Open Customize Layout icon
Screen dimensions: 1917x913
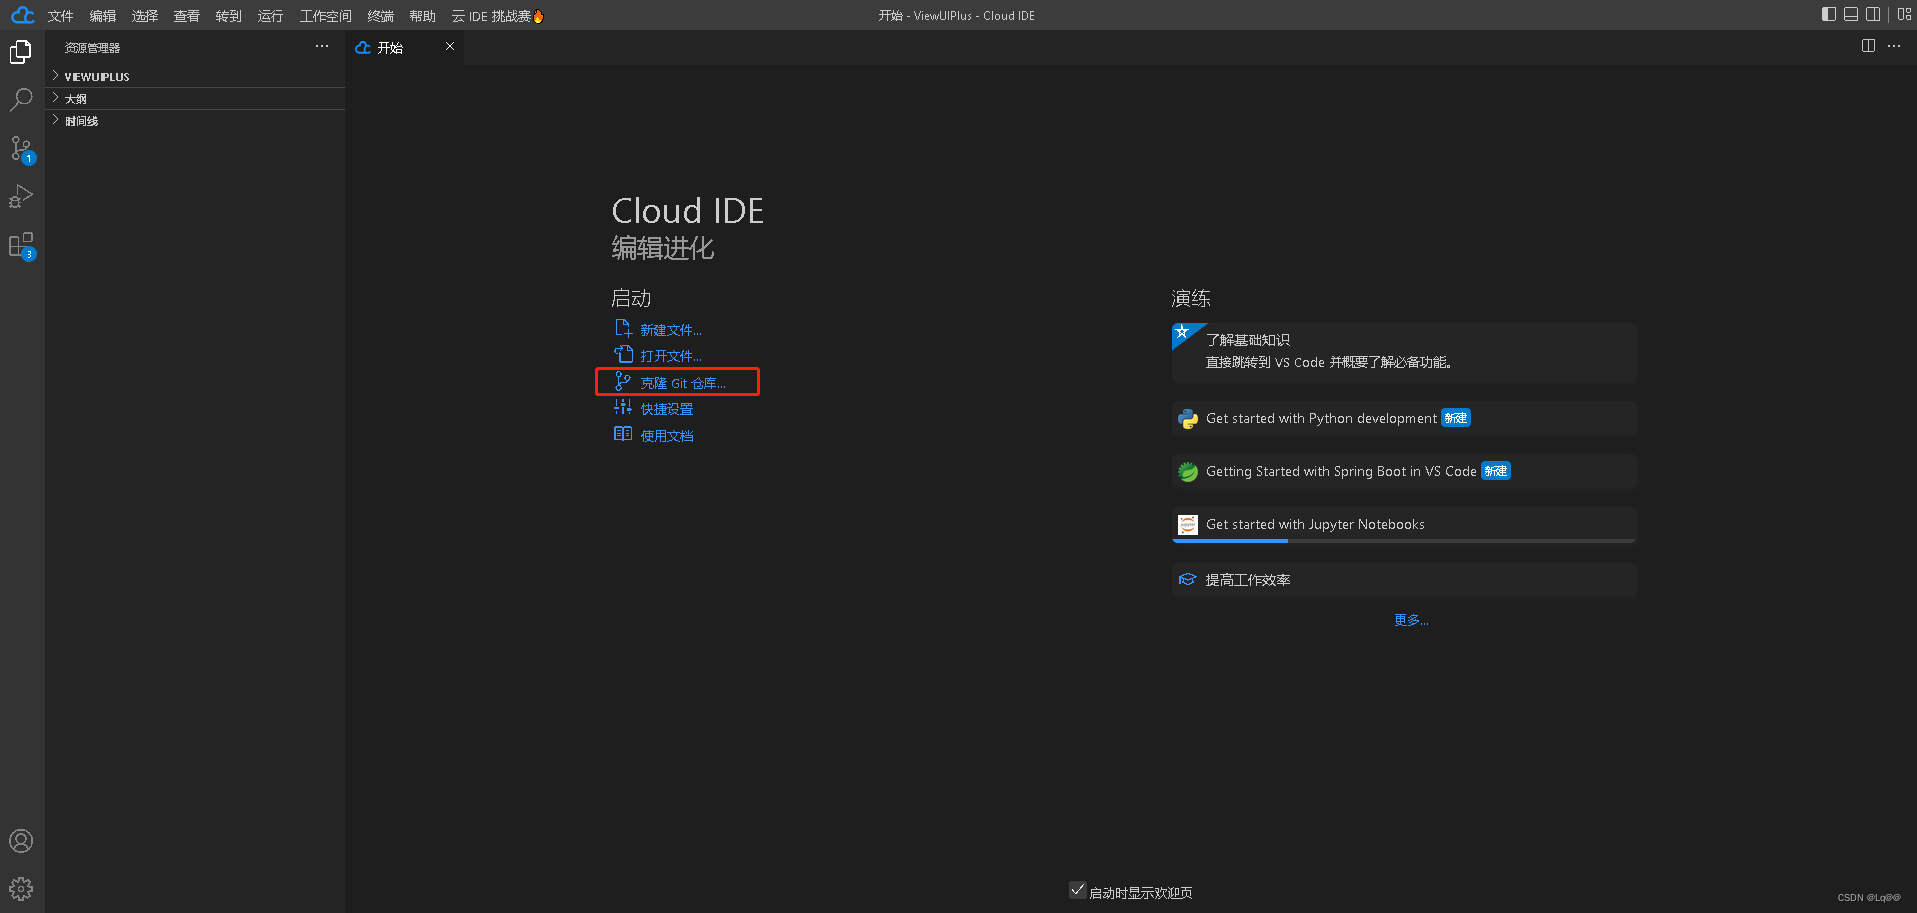[x=1904, y=14]
